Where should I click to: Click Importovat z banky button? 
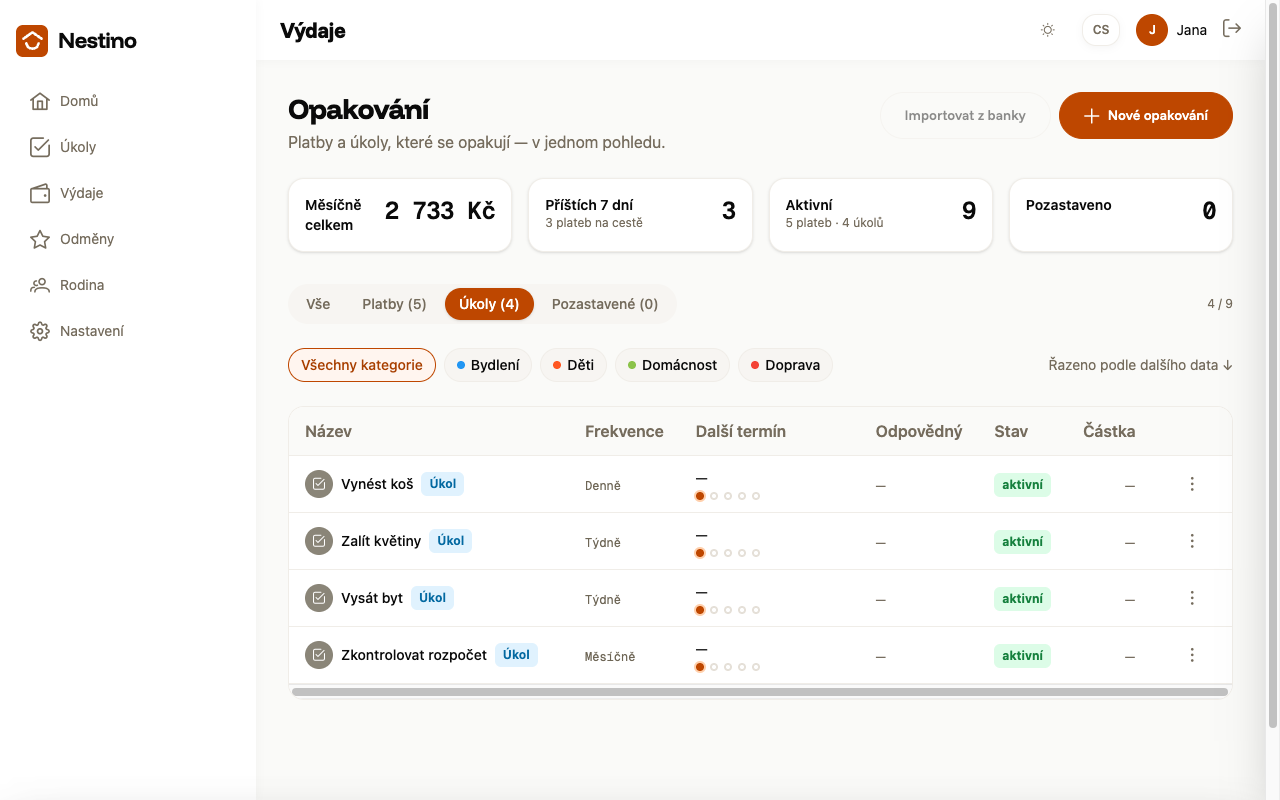click(965, 115)
